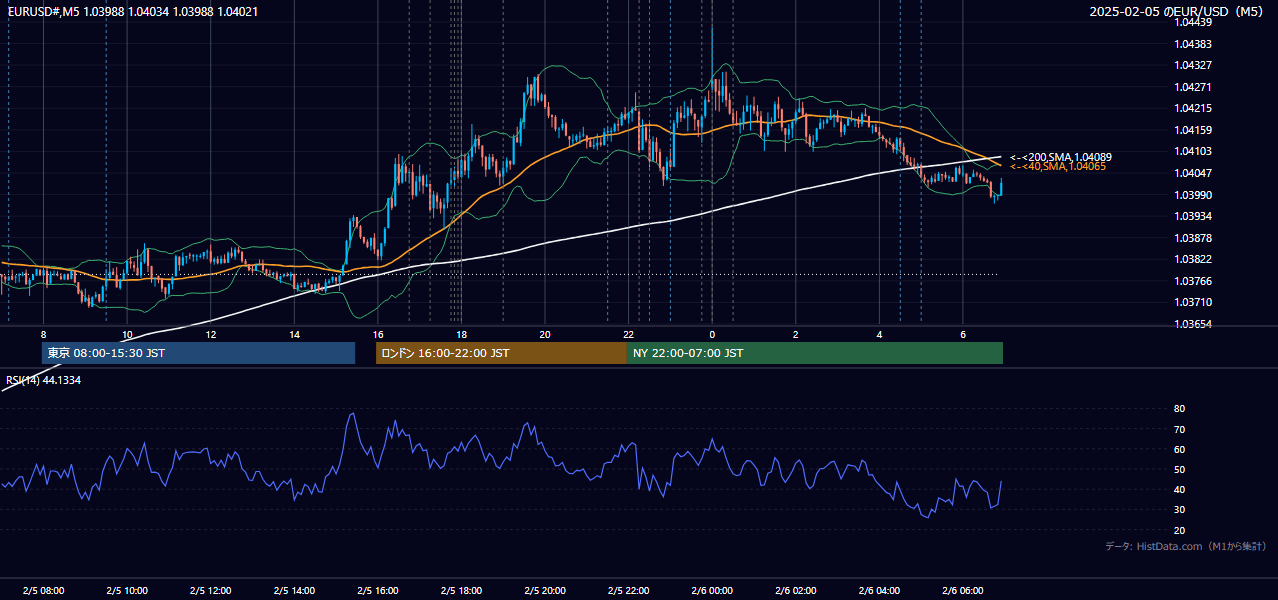Screen dimensions: 1278x600
Task: Click the RSI 50 level label
Action: [1179, 469]
